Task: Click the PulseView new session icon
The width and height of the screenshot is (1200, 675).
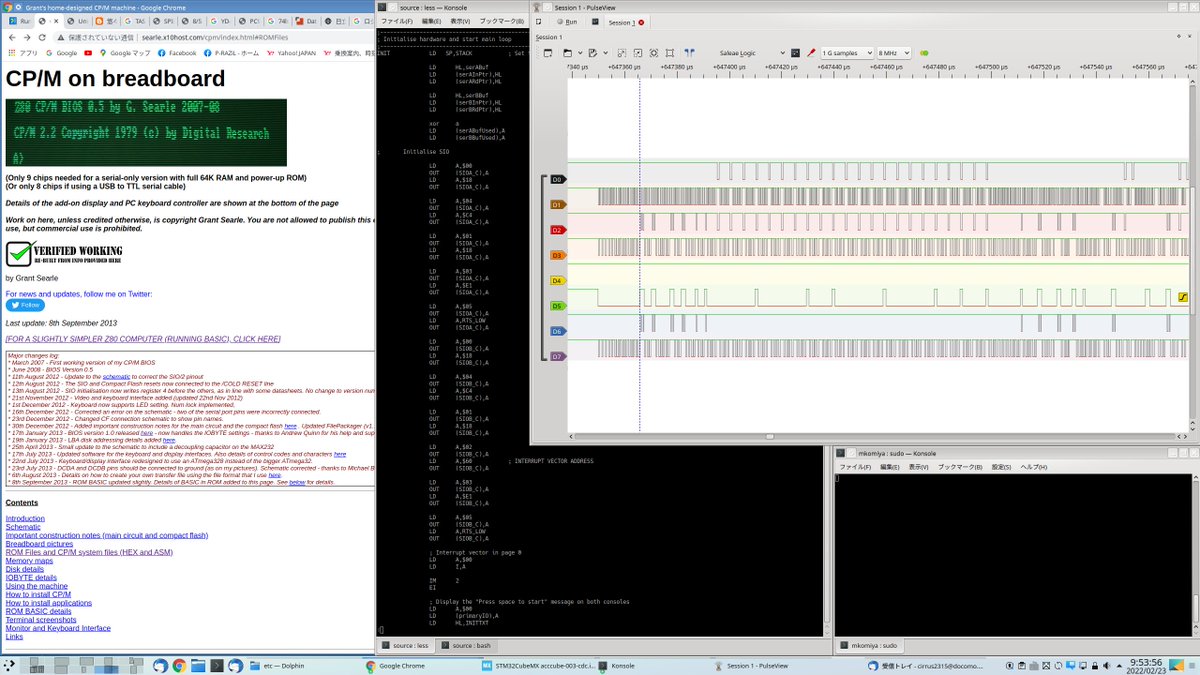Action: point(537,21)
